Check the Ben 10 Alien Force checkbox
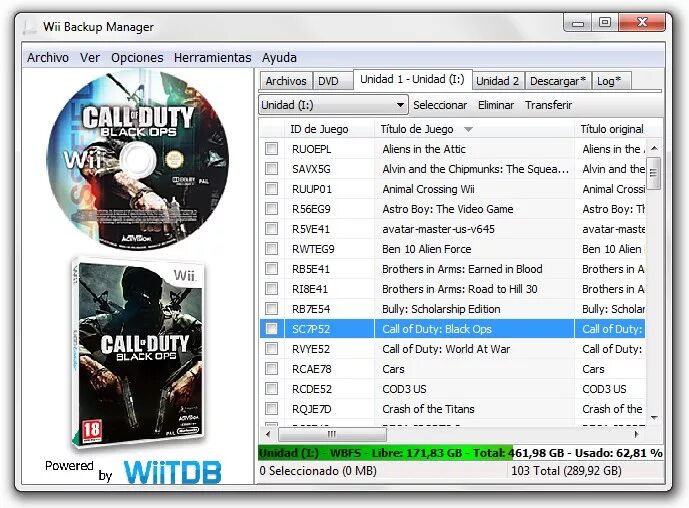 coord(272,248)
